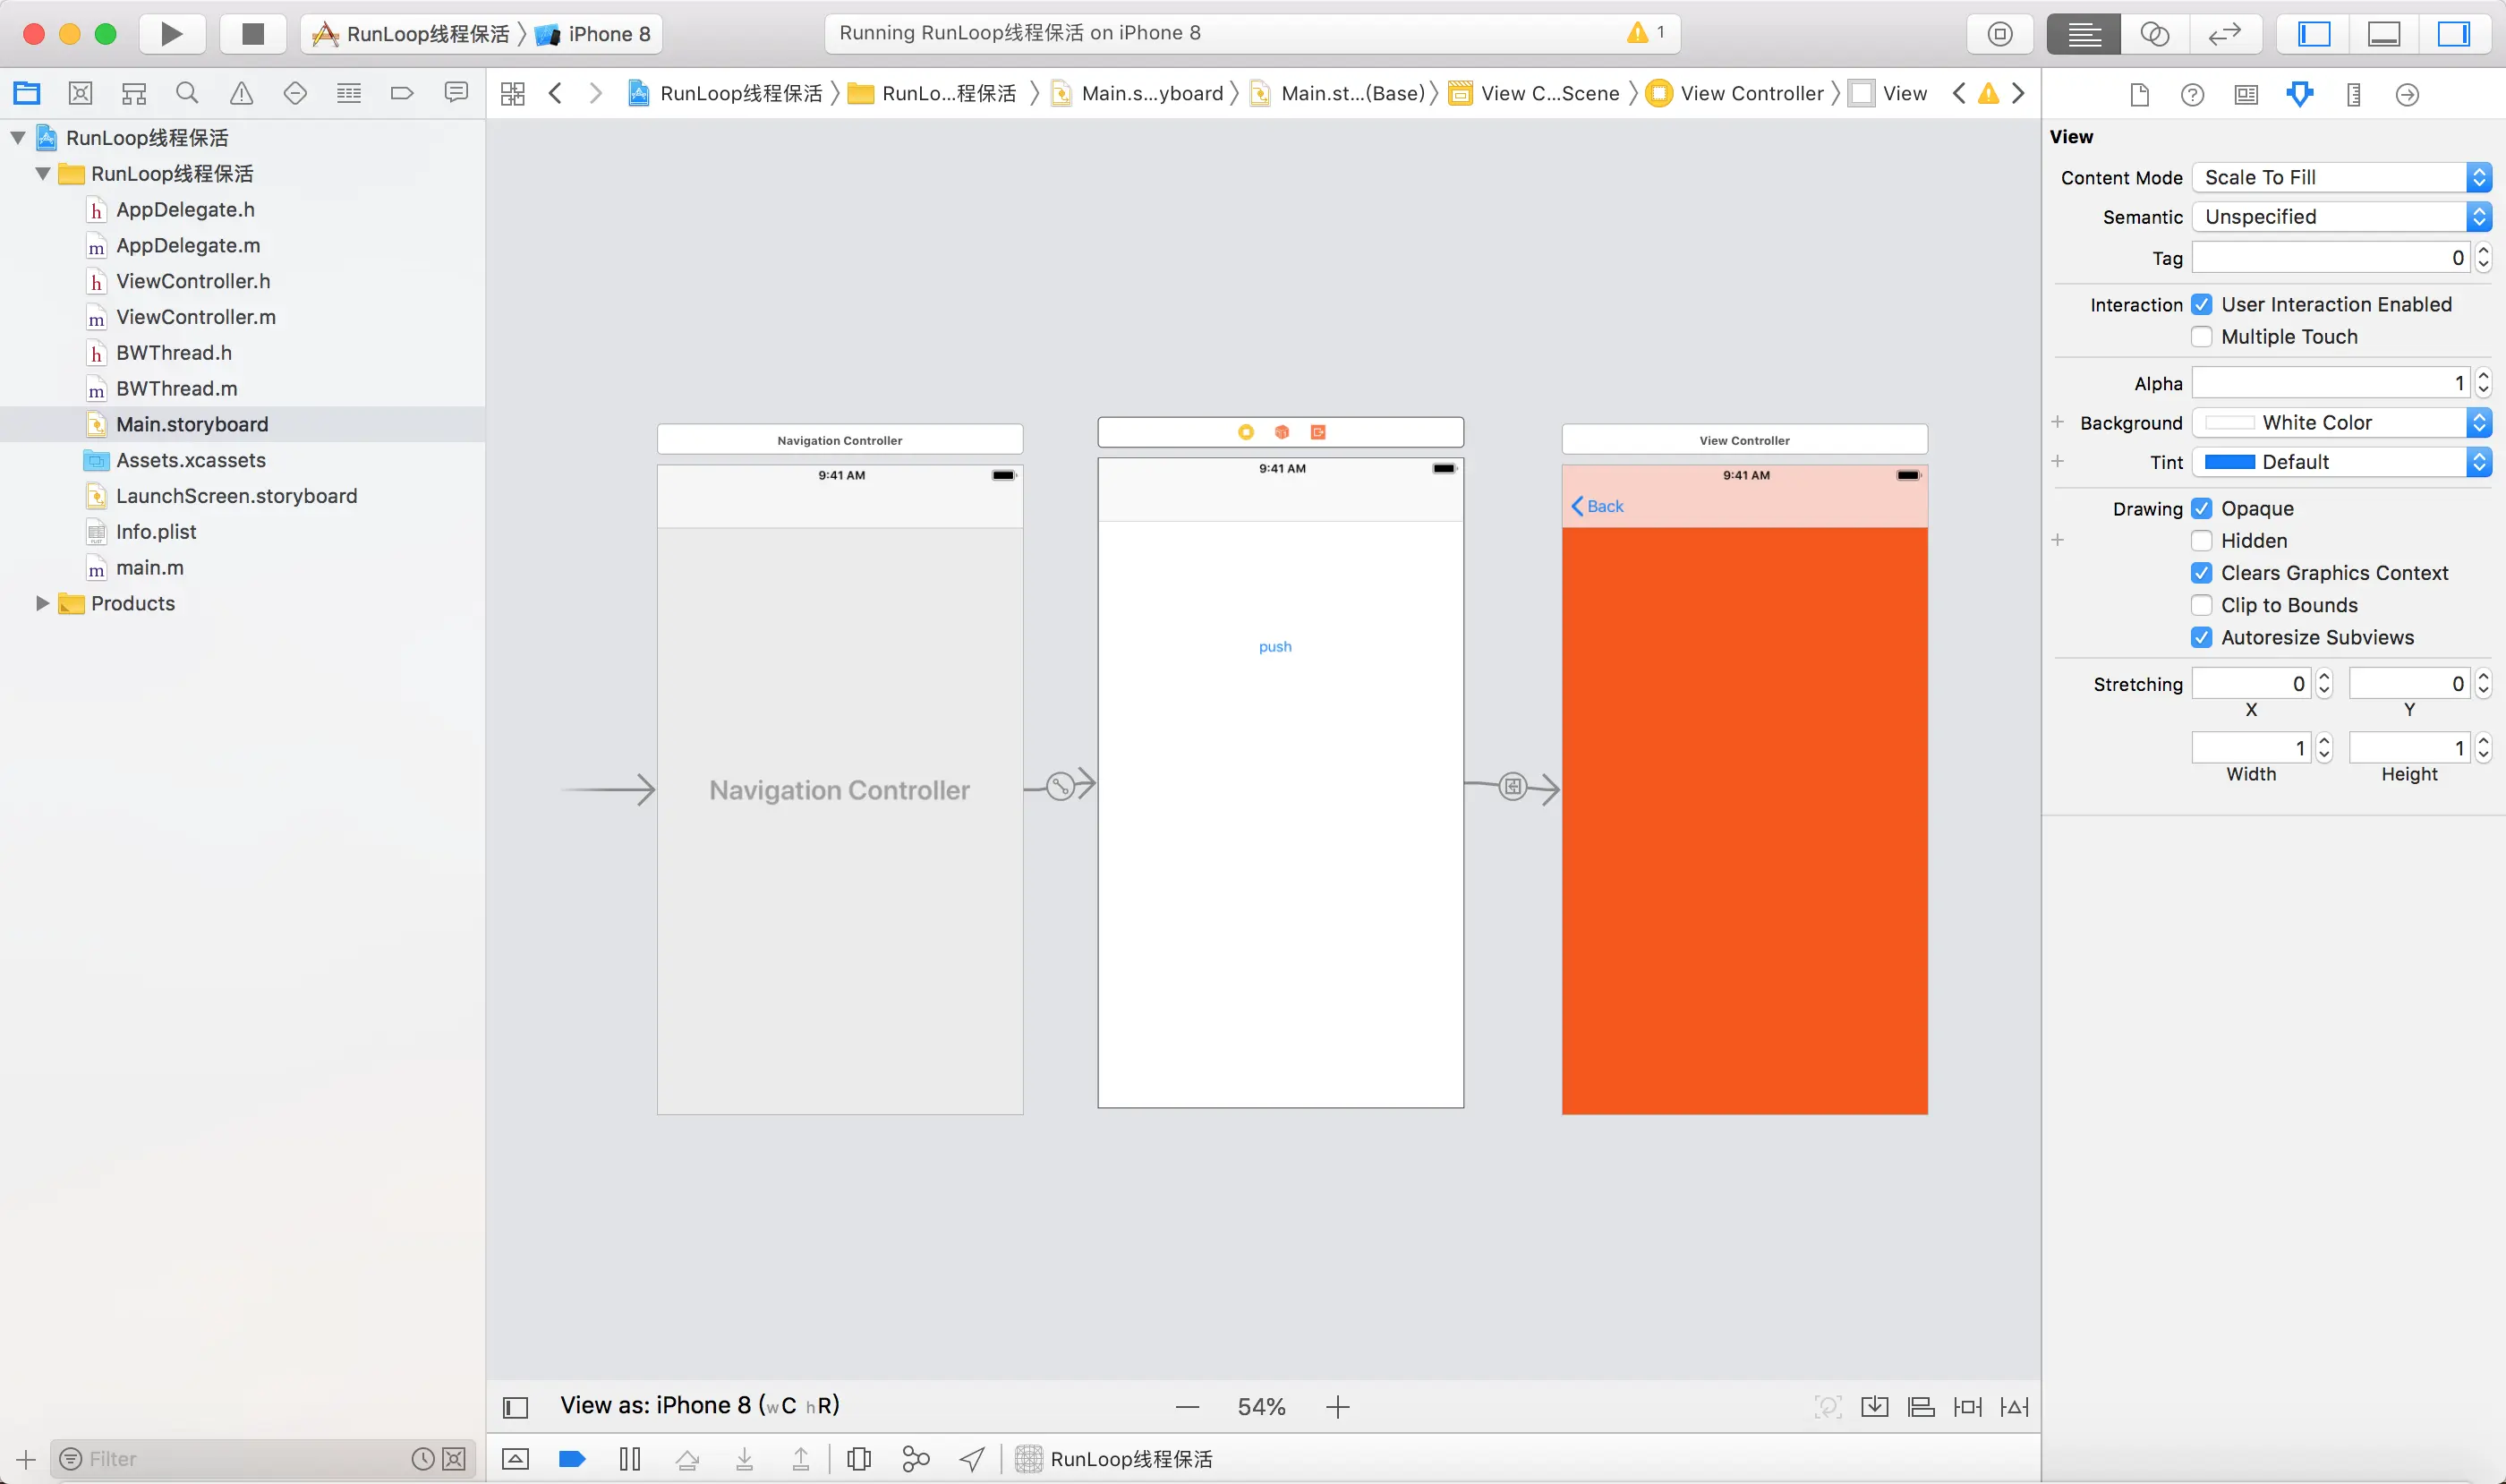The height and width of the screenshot is (1484, 2506).
Task: Click the Stop button in the toolbar
Action: [x=252, y=34]
